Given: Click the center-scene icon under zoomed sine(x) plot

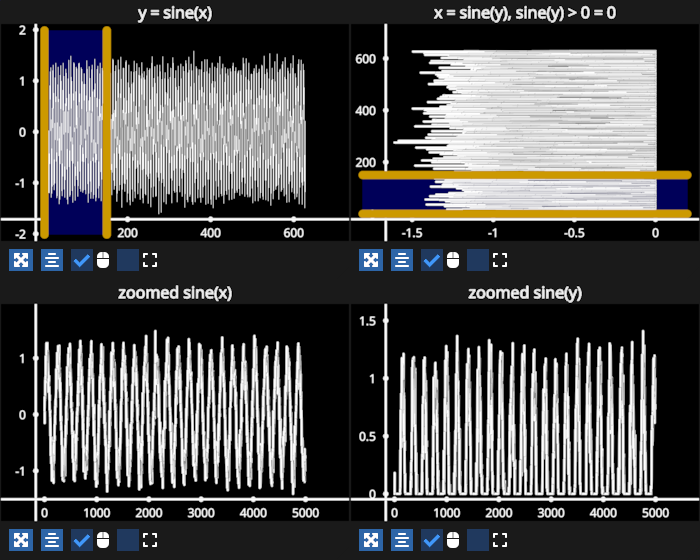Looking at the screenshot, I should [x=52, y=540].
